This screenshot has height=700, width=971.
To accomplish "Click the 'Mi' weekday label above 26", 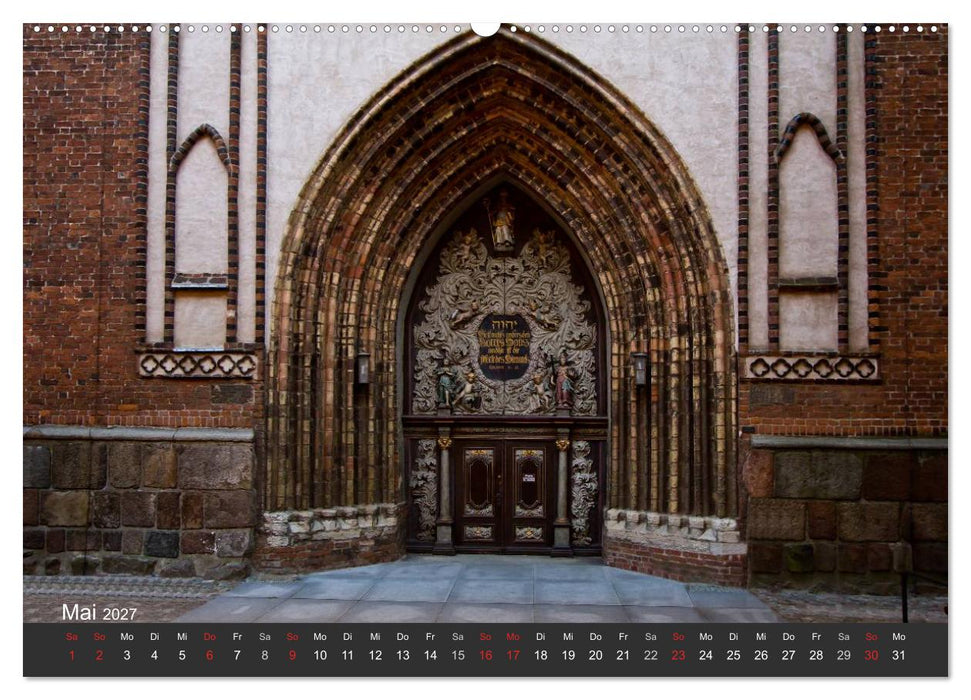I will pyautogui.click(x=761, y=637).
